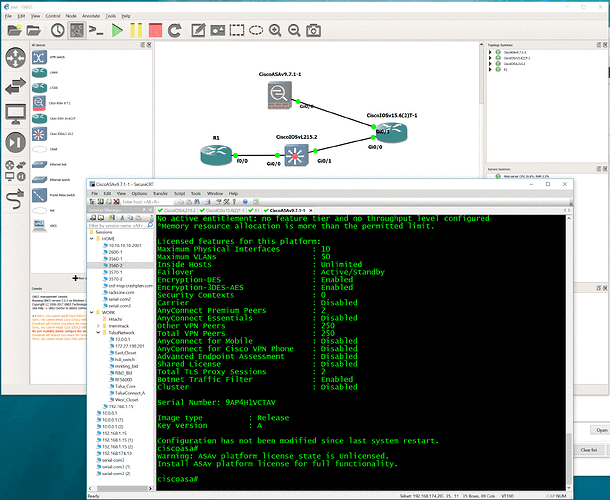The height and width of the screenshot is (500, 610).
Task: Suspend all nodes with the yellow pause icon
Action: pos(136,30)
